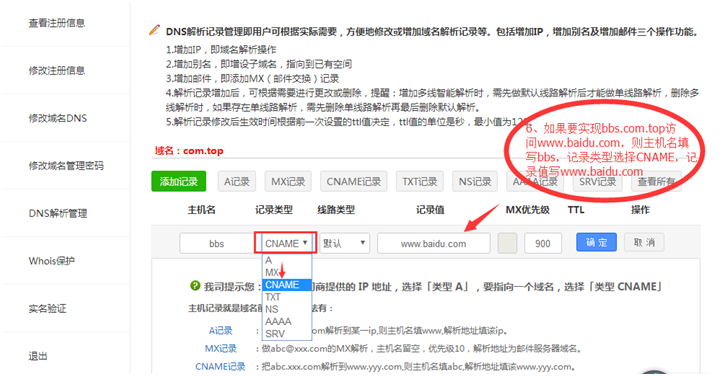Switch to the MX记录 tab
This screenshot has height=376, width=722.
288,181
